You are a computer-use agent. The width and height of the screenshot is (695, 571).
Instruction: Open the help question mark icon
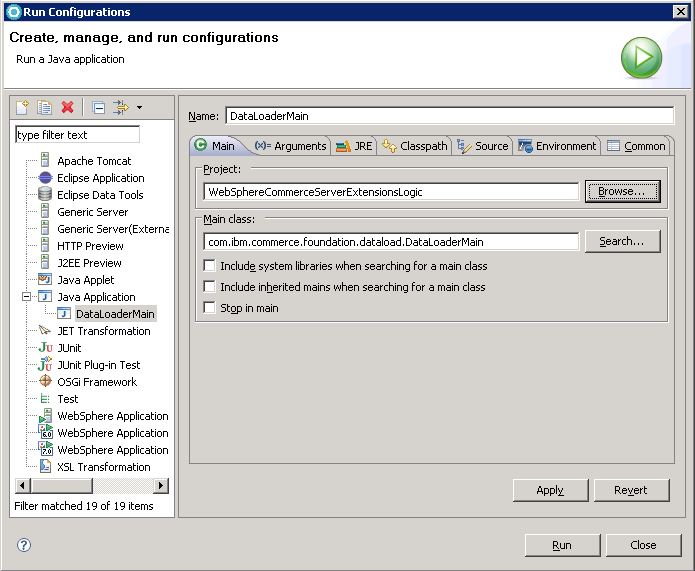pyautogui.click(x=24, y=545)
